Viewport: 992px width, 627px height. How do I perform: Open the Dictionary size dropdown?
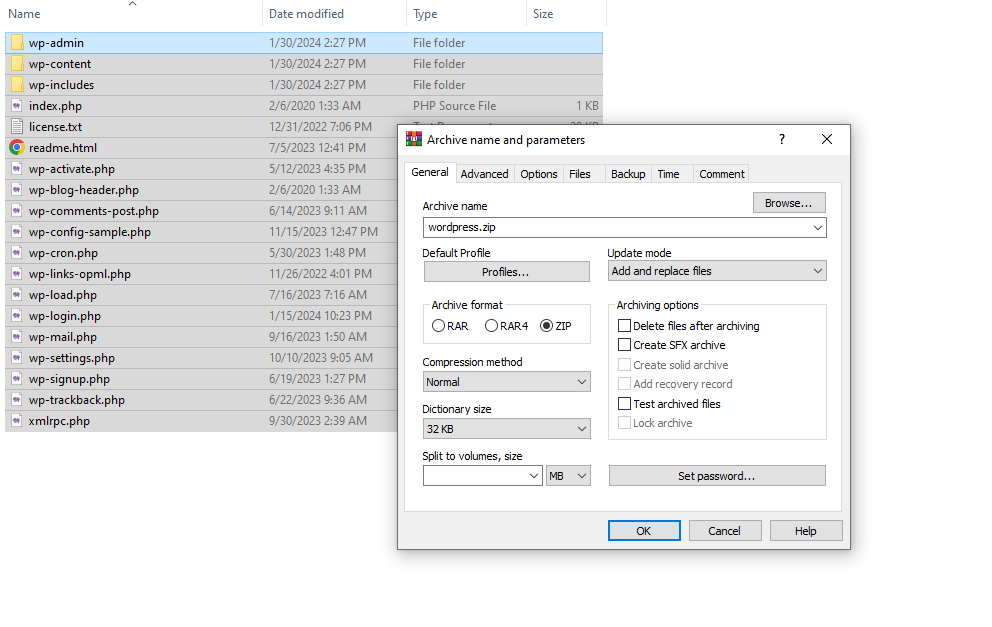click(582, 429)
